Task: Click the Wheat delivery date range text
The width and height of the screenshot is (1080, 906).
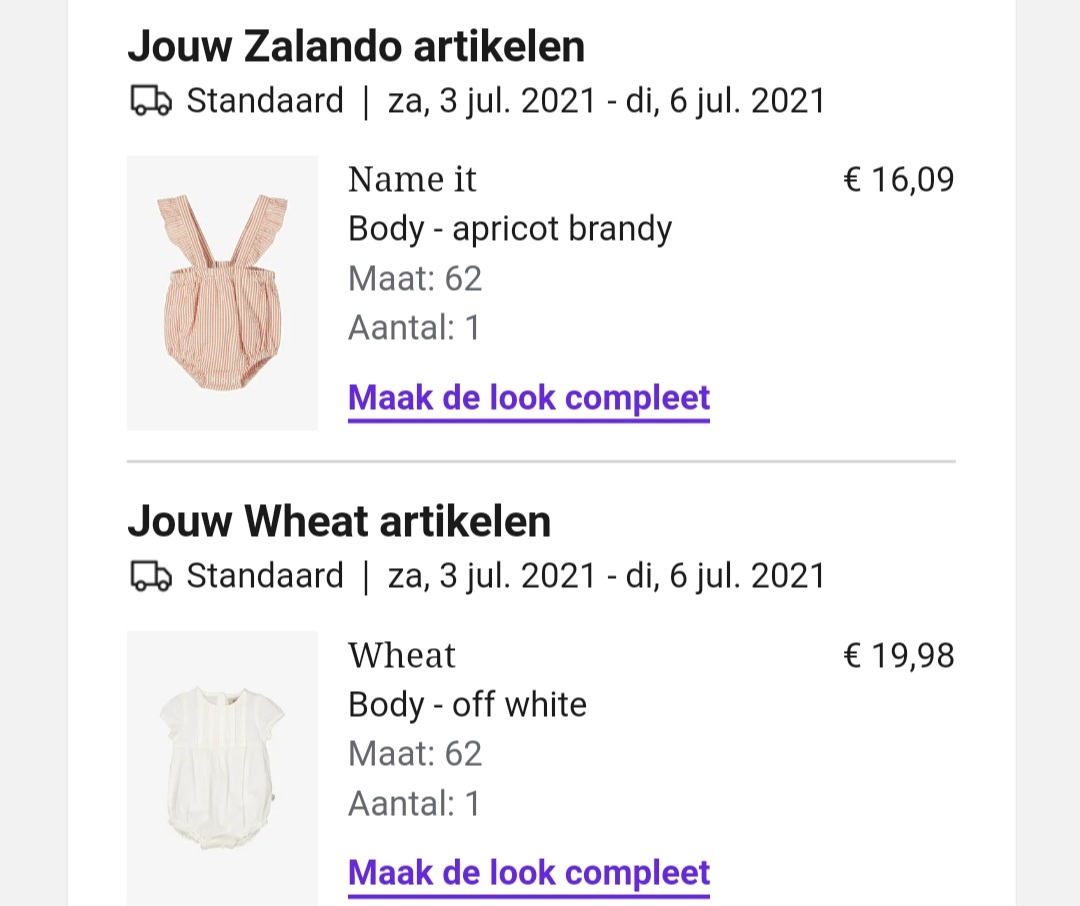Action: 607,577
